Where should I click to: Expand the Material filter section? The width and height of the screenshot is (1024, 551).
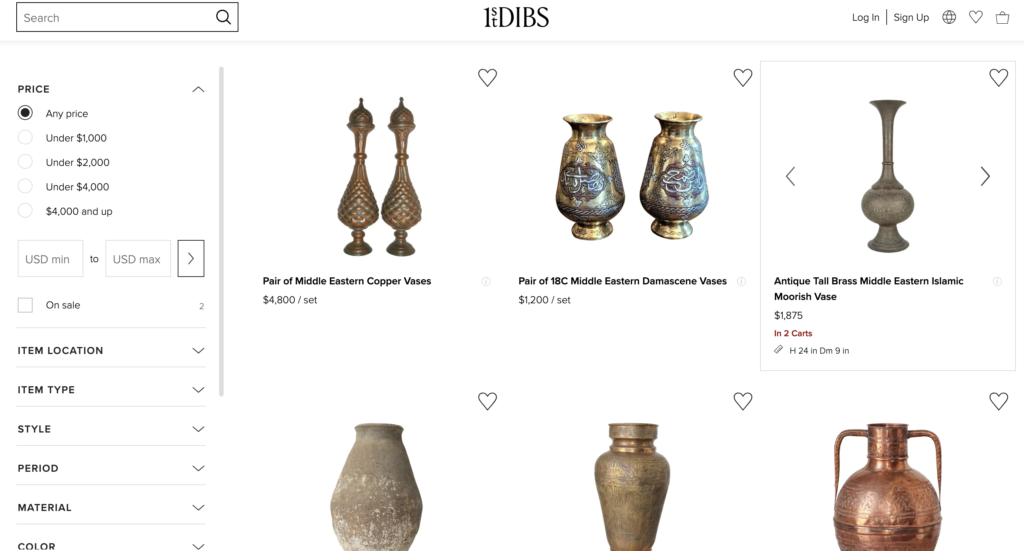(x=111, y=508)
